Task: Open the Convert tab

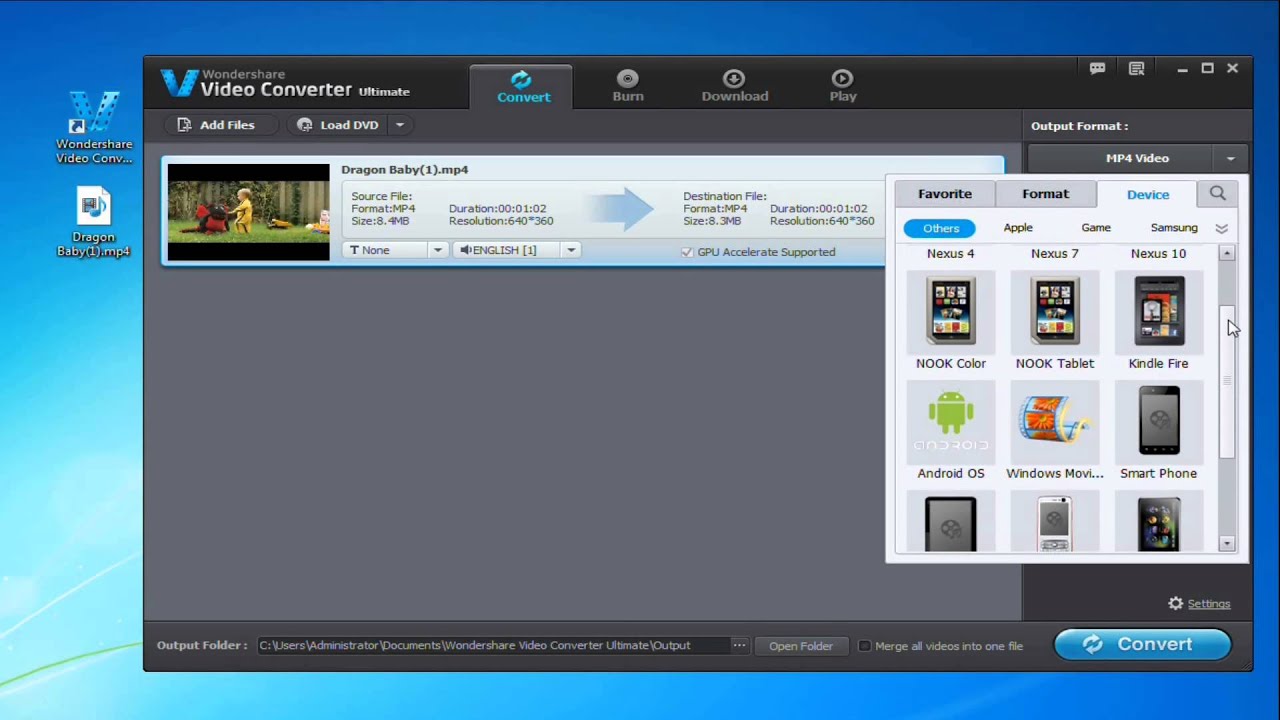Action: pyautogui.click(x=523, y=87)
